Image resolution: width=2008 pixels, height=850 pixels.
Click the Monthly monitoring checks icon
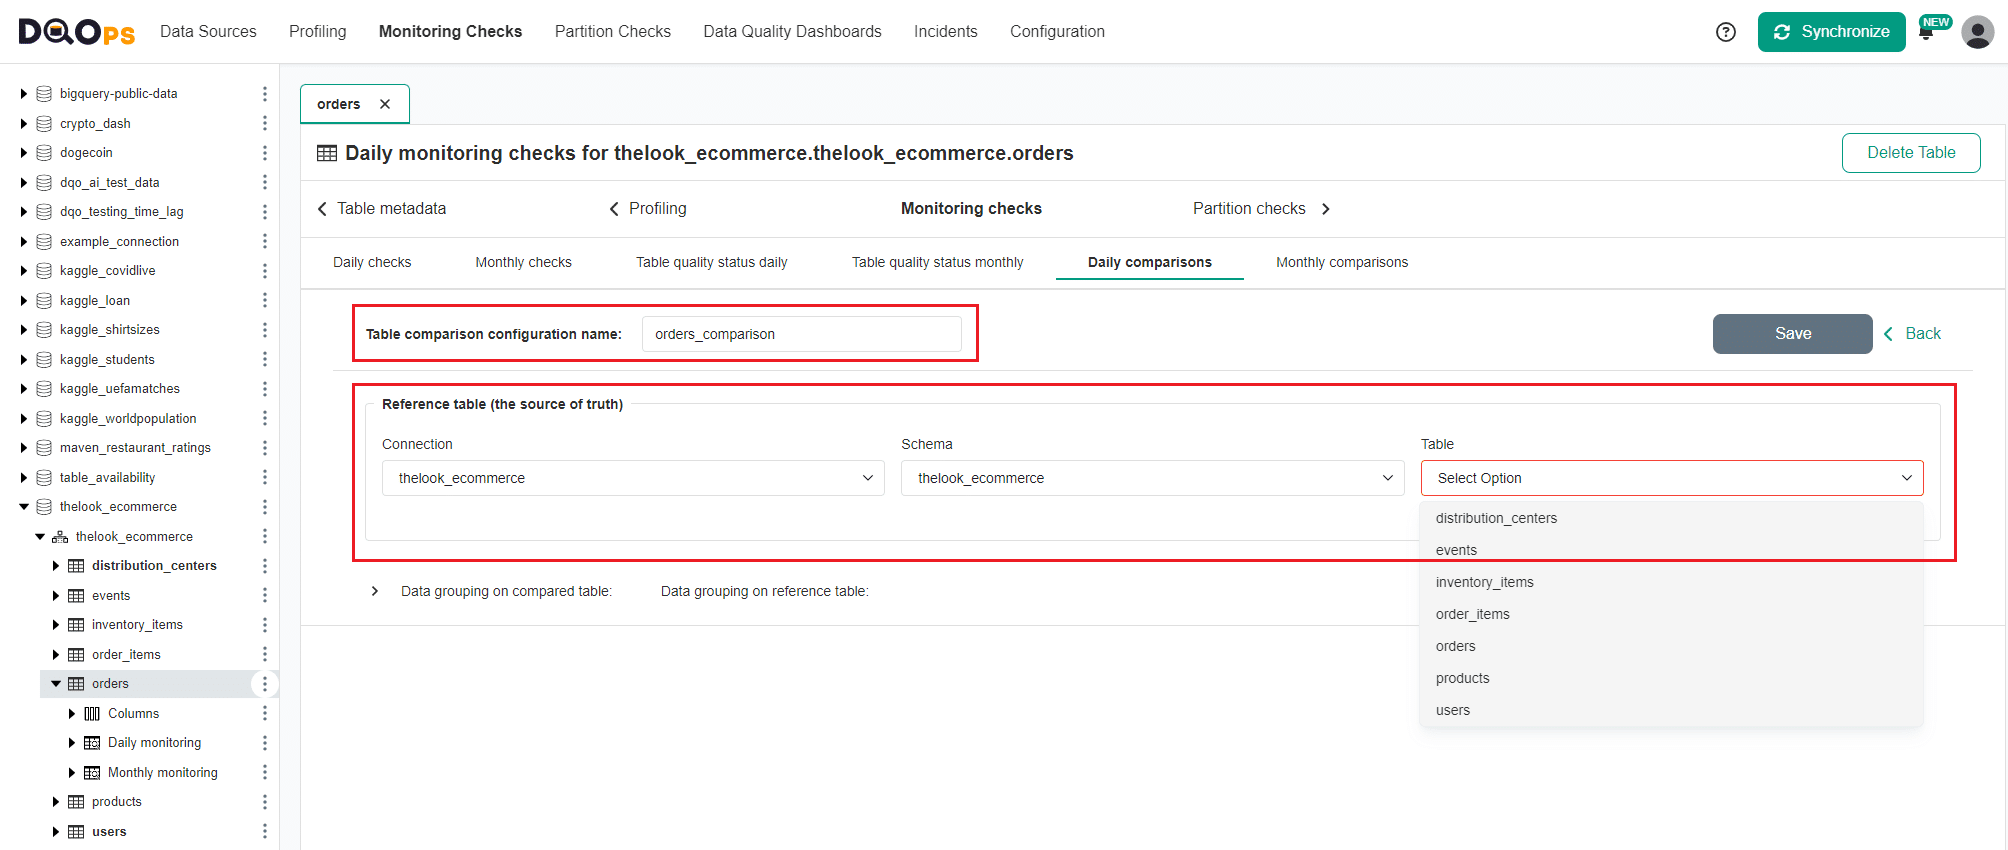point(92,773)
